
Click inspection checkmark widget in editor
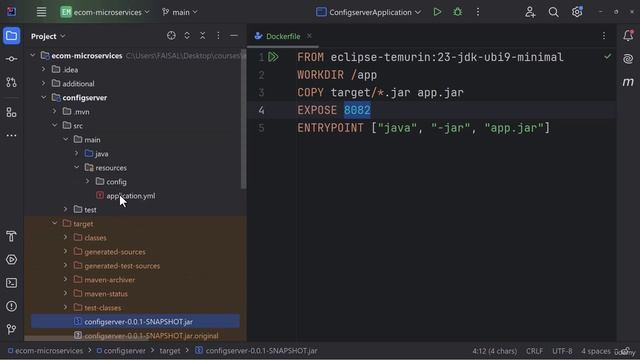click(x=607, y=57)
